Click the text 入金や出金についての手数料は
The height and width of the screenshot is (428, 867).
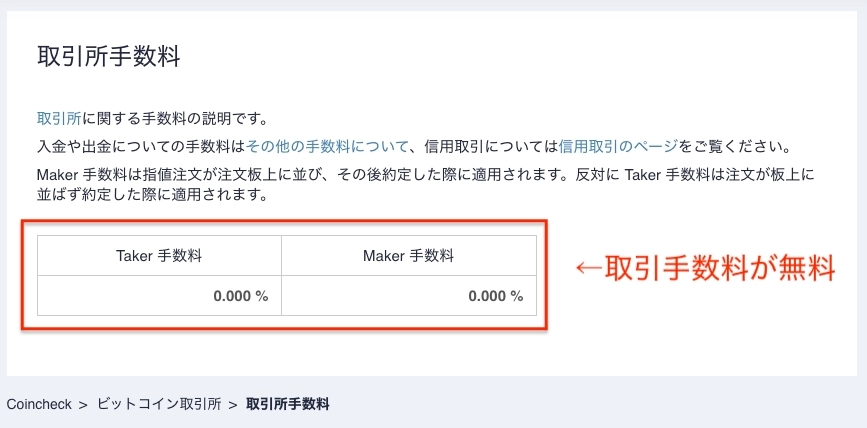point(140,147)
